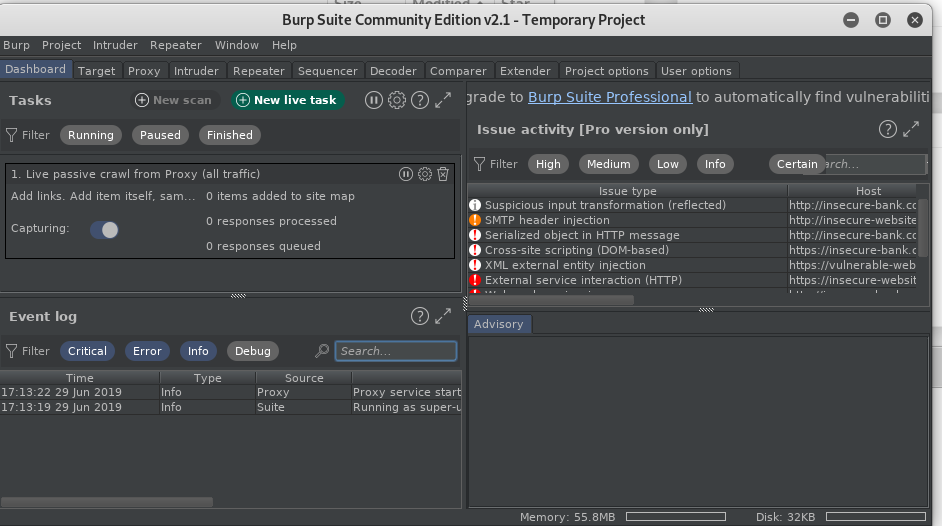The image size is (942, 526).
Task: Click the Disk usage bar
Action: click(x=876, y=516)
